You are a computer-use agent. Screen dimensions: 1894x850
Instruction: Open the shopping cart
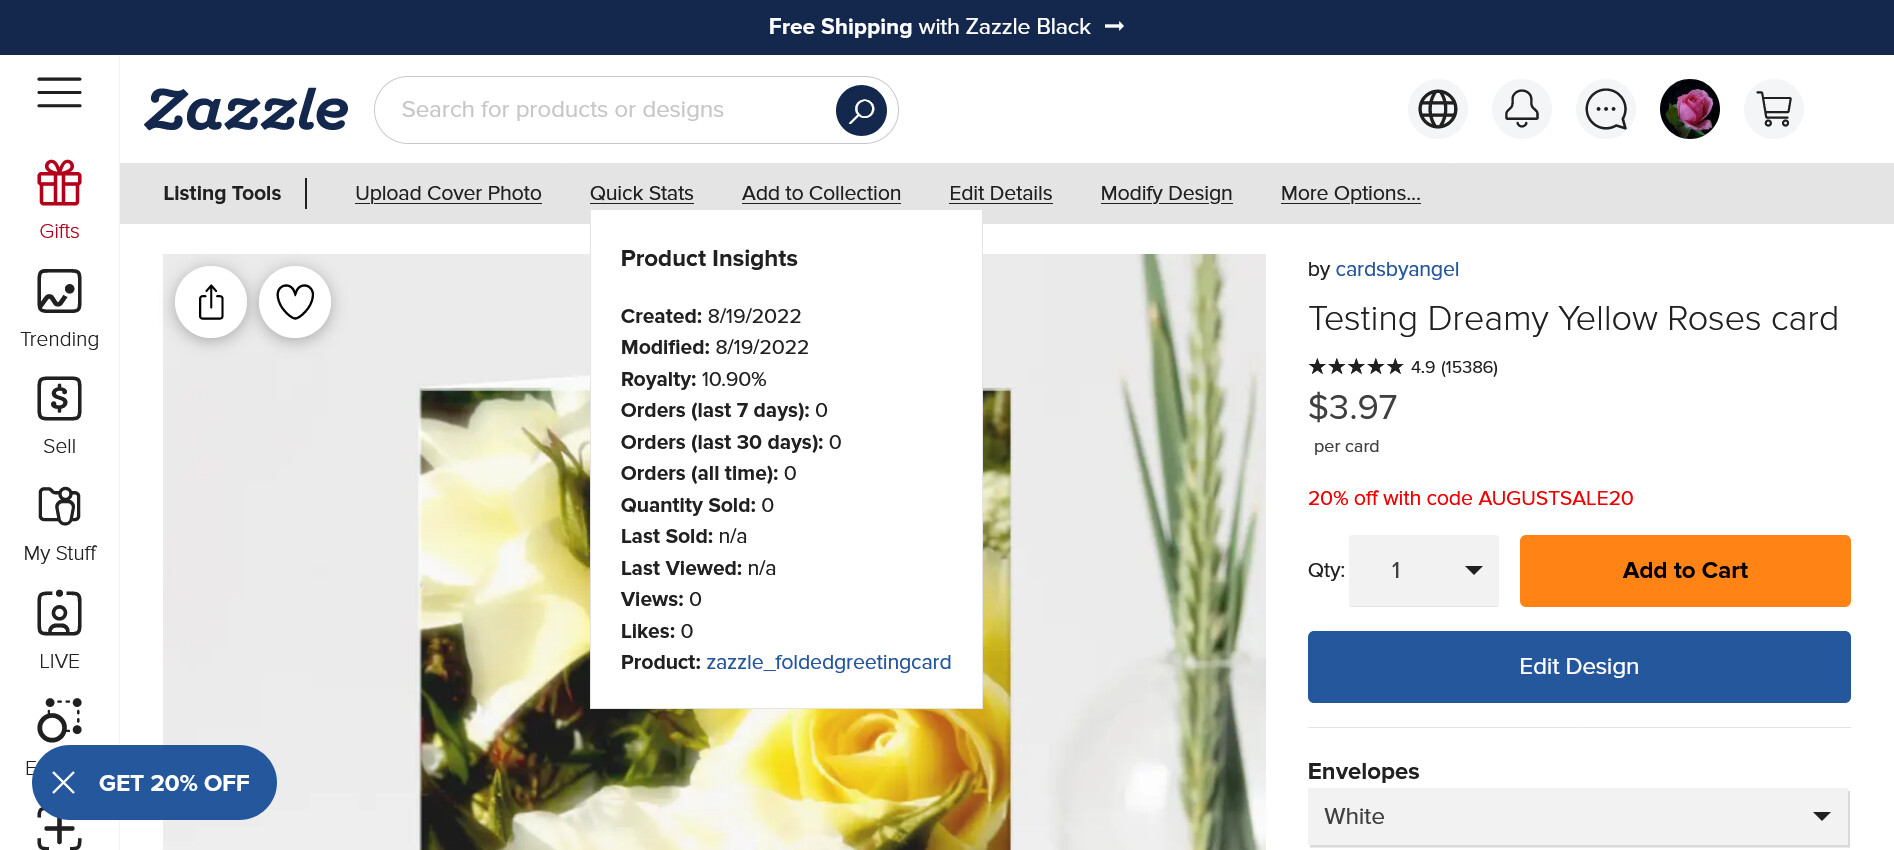[1774, 109]
